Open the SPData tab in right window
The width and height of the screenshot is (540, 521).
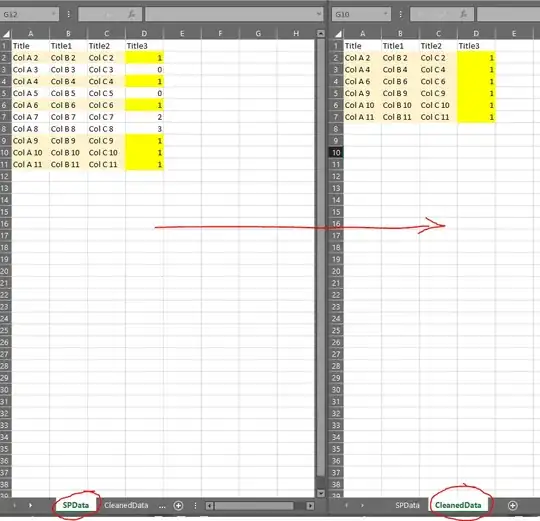coord(407,505)
